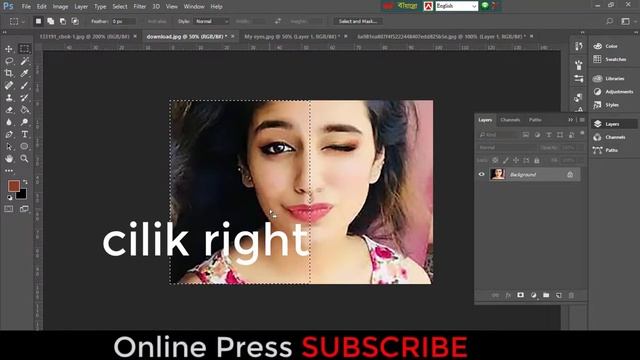Select the Eyedropper tool
Image resolution: width=640 pixels, height=360 pixels.
pyautogui.click(x=24, y=73)
